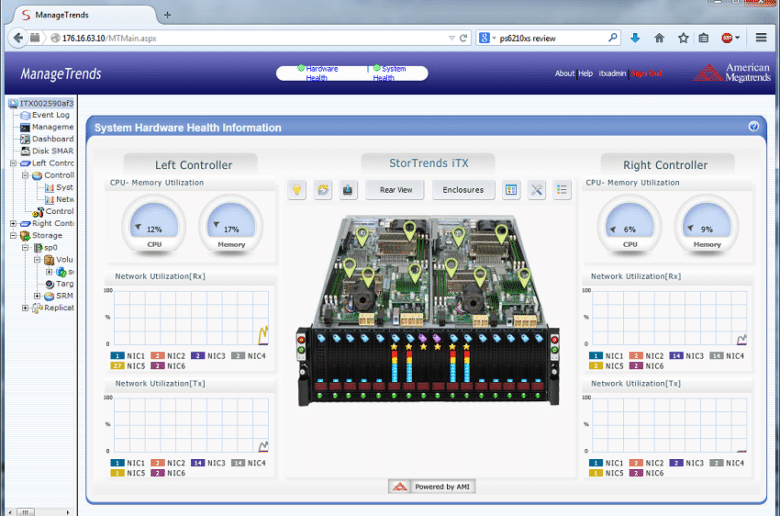Click the colored bullet list view icon
The height and width of the screenshot is (516, 780).
562,190
